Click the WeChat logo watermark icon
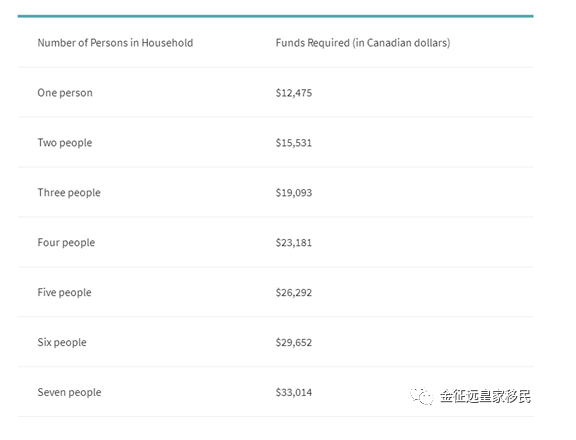576x440 pixels. pos(422,396)
